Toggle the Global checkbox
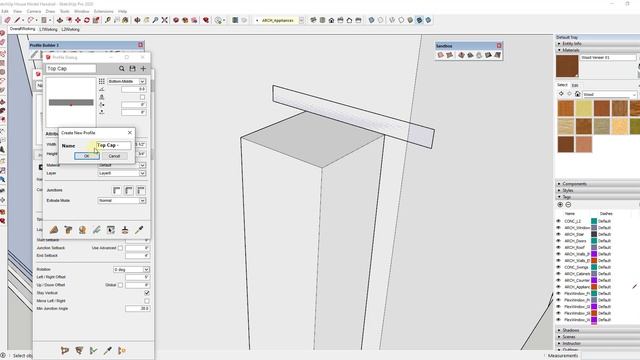 point(120,285)
